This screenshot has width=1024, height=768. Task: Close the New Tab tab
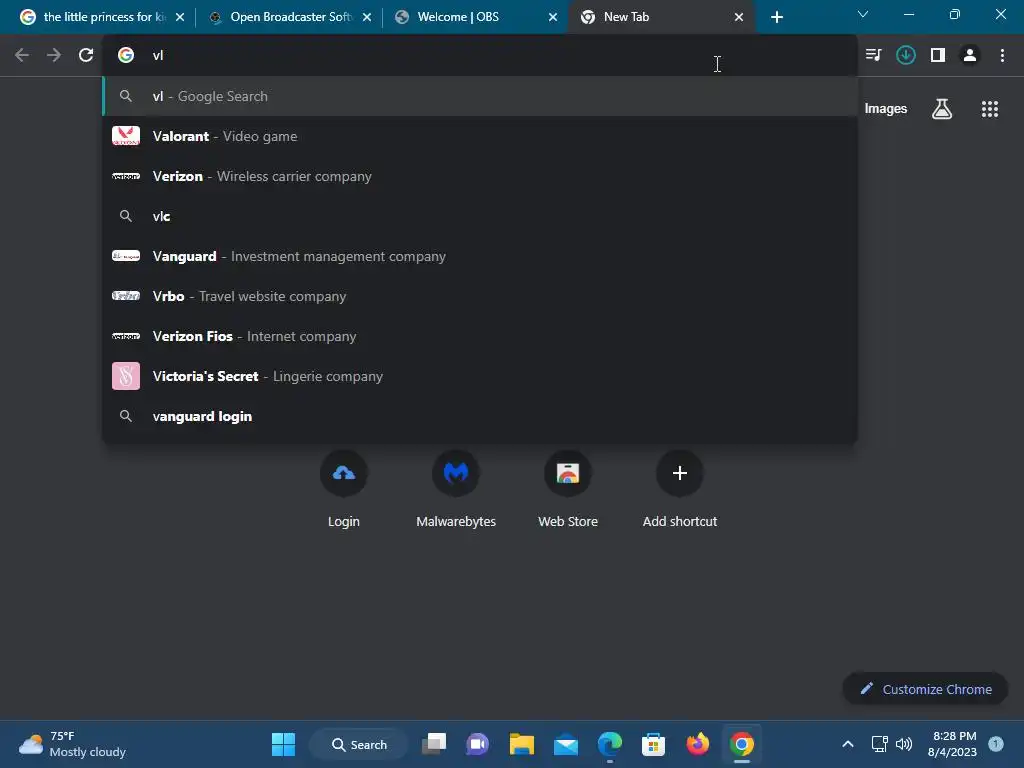pos(739,17)
